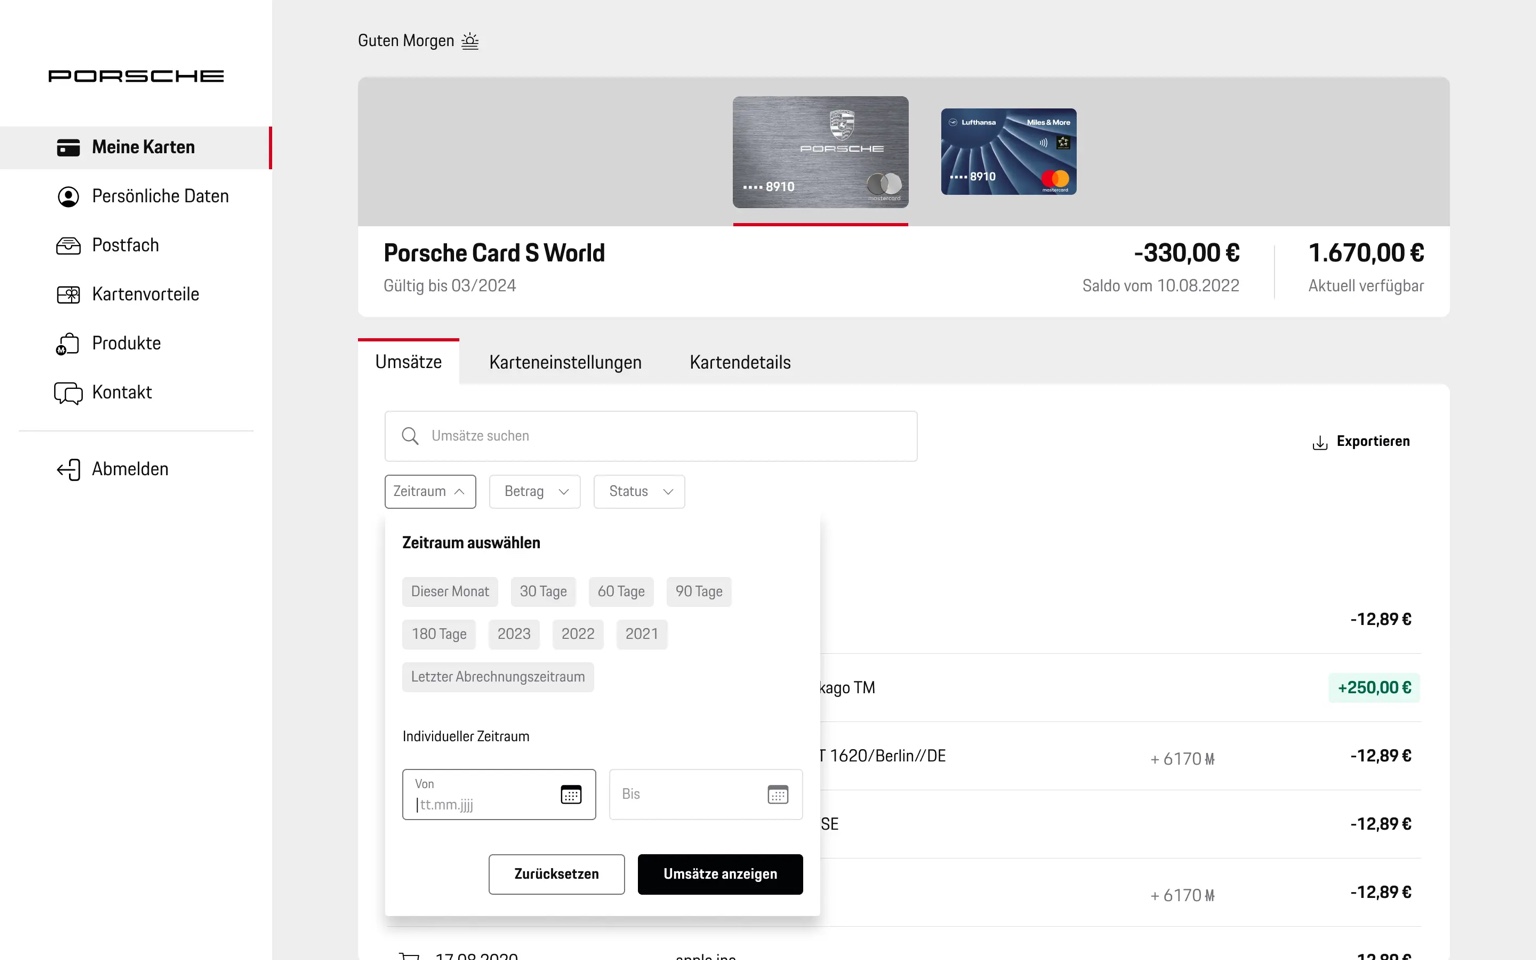Expand the Betrag filter dropdown

(535, 492)
